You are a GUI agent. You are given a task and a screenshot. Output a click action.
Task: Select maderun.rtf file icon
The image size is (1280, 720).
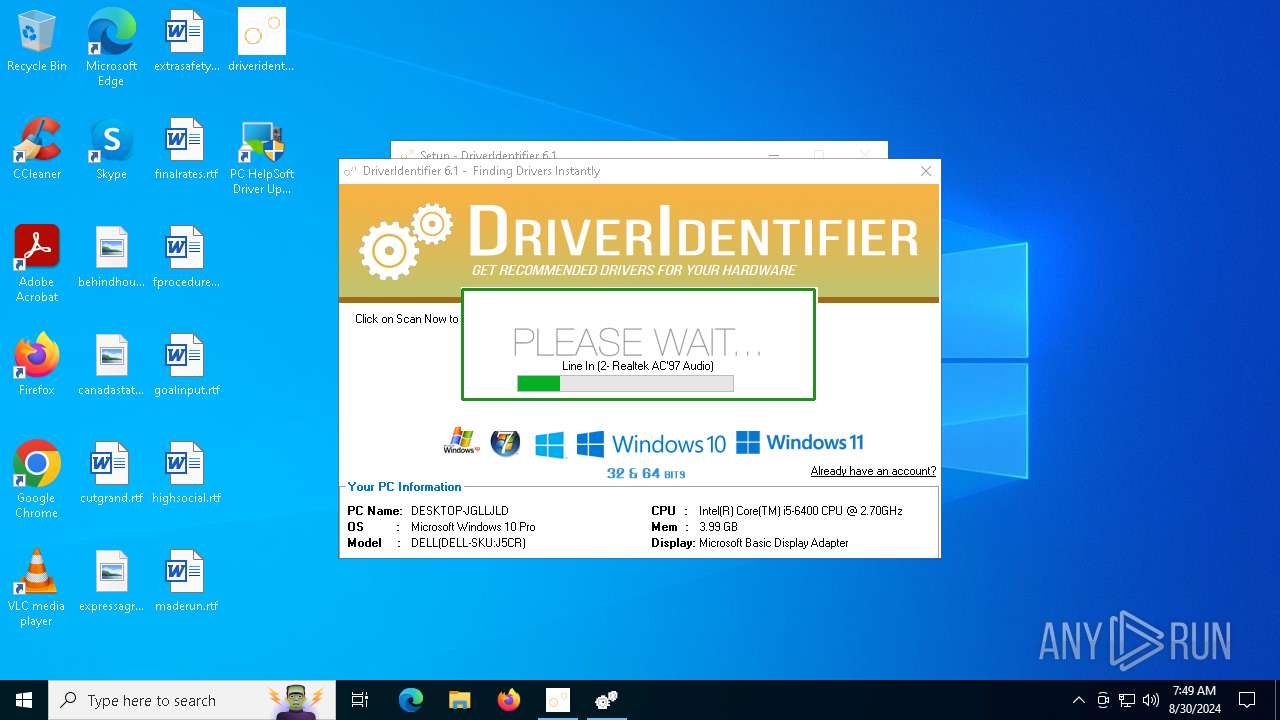pyautogui.click(x=186, y=582)
